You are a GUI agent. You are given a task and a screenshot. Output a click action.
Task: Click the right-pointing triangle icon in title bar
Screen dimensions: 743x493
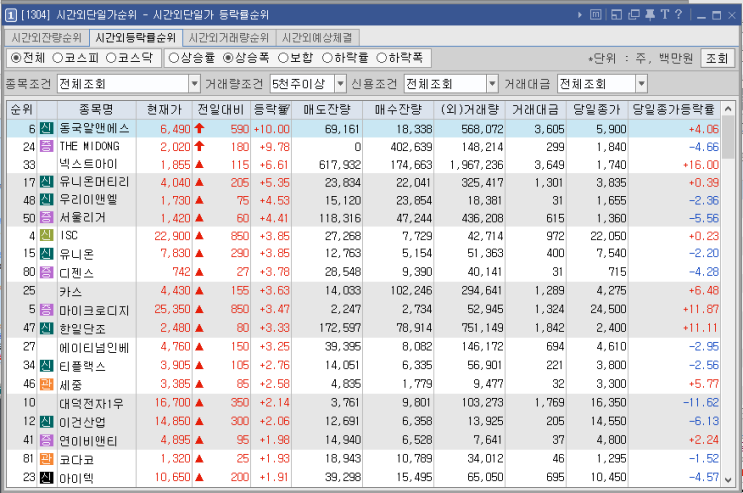580,15
